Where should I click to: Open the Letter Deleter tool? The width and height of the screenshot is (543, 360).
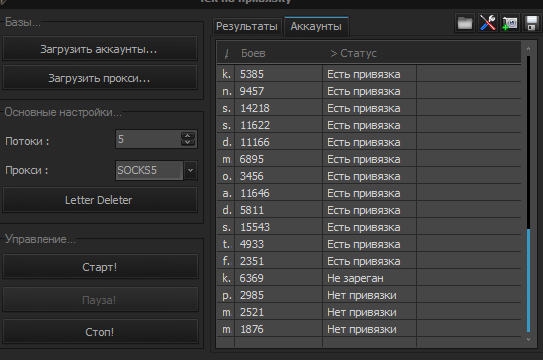[100, 200]
